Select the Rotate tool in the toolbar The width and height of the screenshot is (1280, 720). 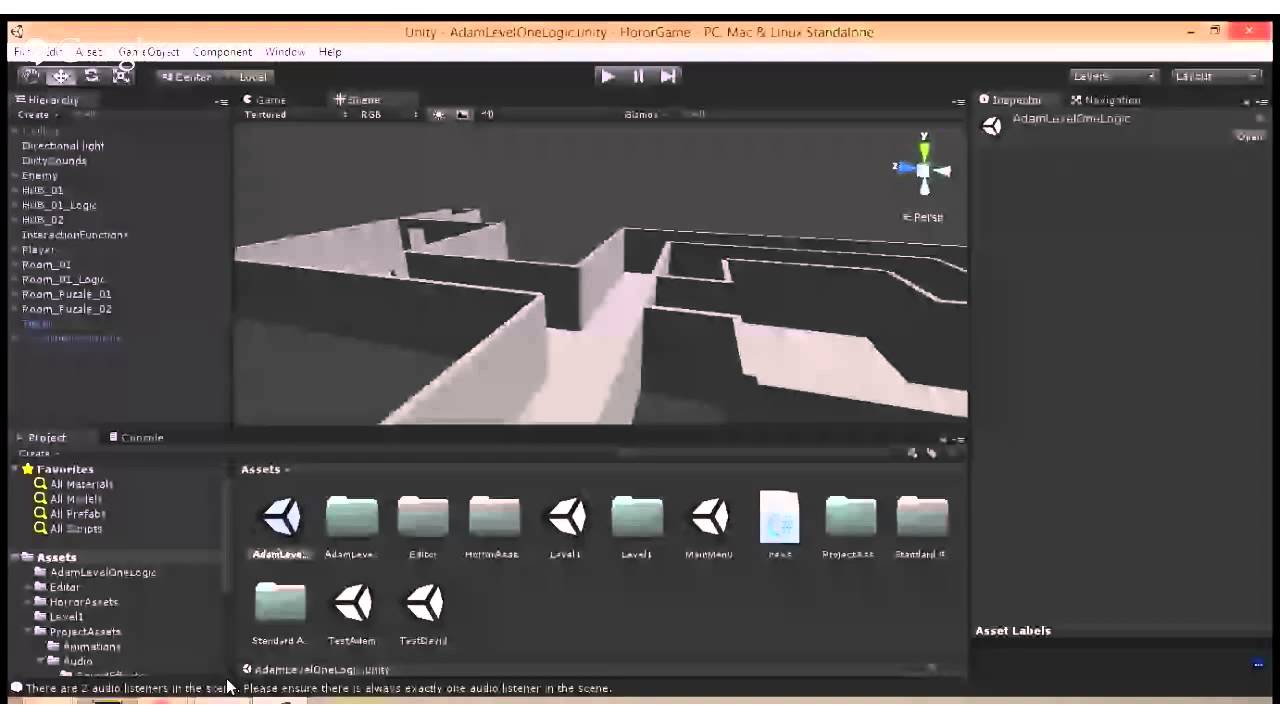click(x=91, y=76)
